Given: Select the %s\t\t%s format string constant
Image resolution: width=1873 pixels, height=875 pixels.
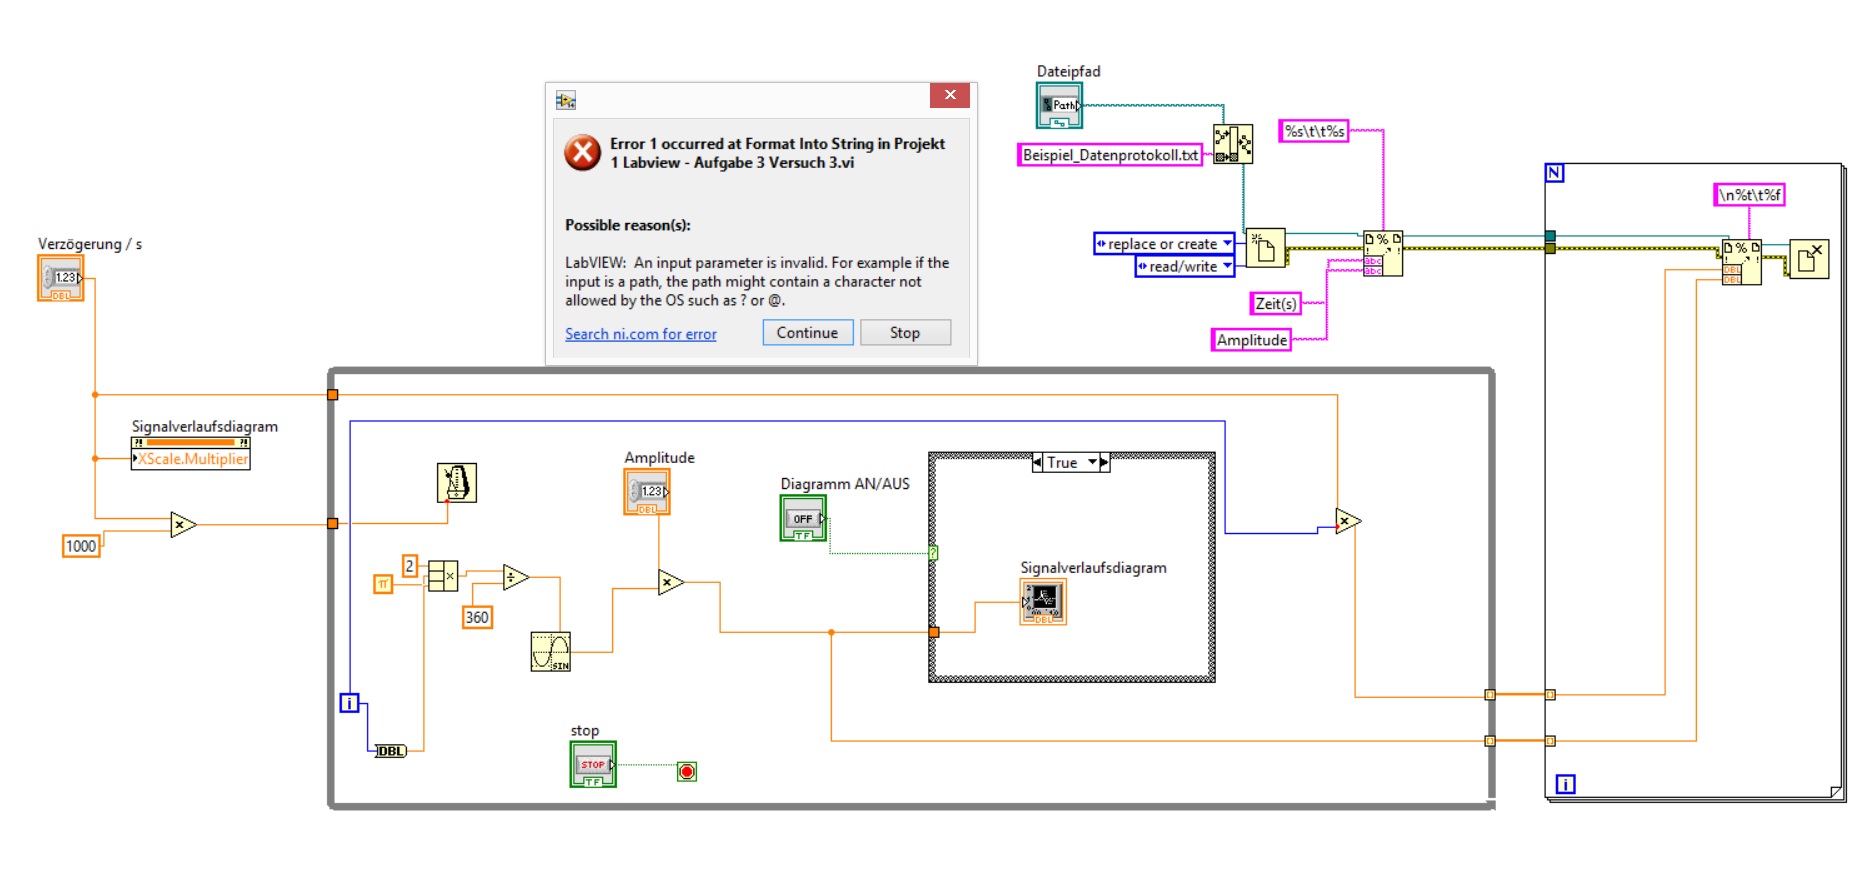Looking at the screenshot, I should click(1314, 131).
